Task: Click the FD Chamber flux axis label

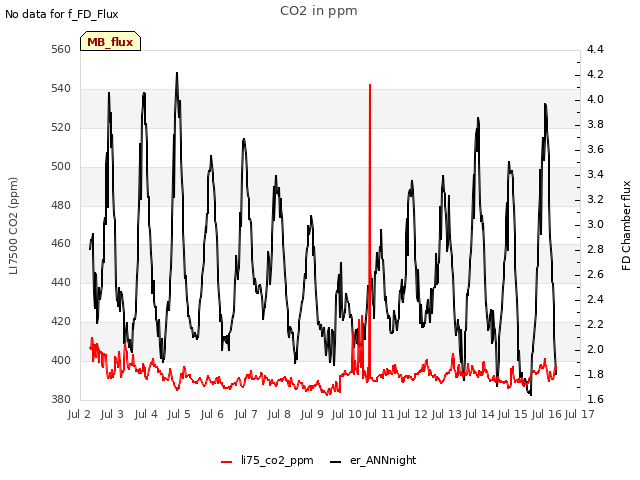Action: click(626, 225)
